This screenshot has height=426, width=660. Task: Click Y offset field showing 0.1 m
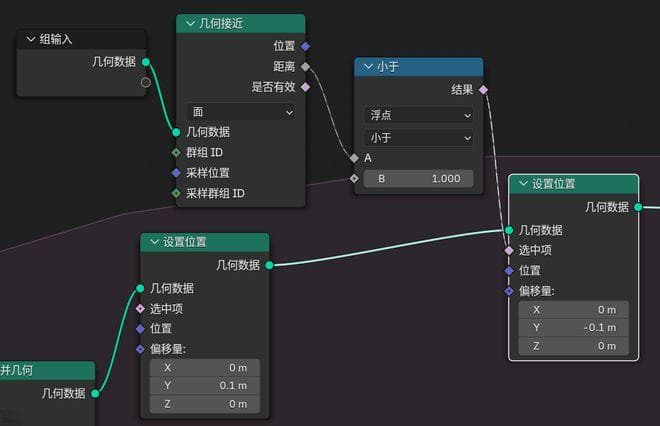coord(205,386)
